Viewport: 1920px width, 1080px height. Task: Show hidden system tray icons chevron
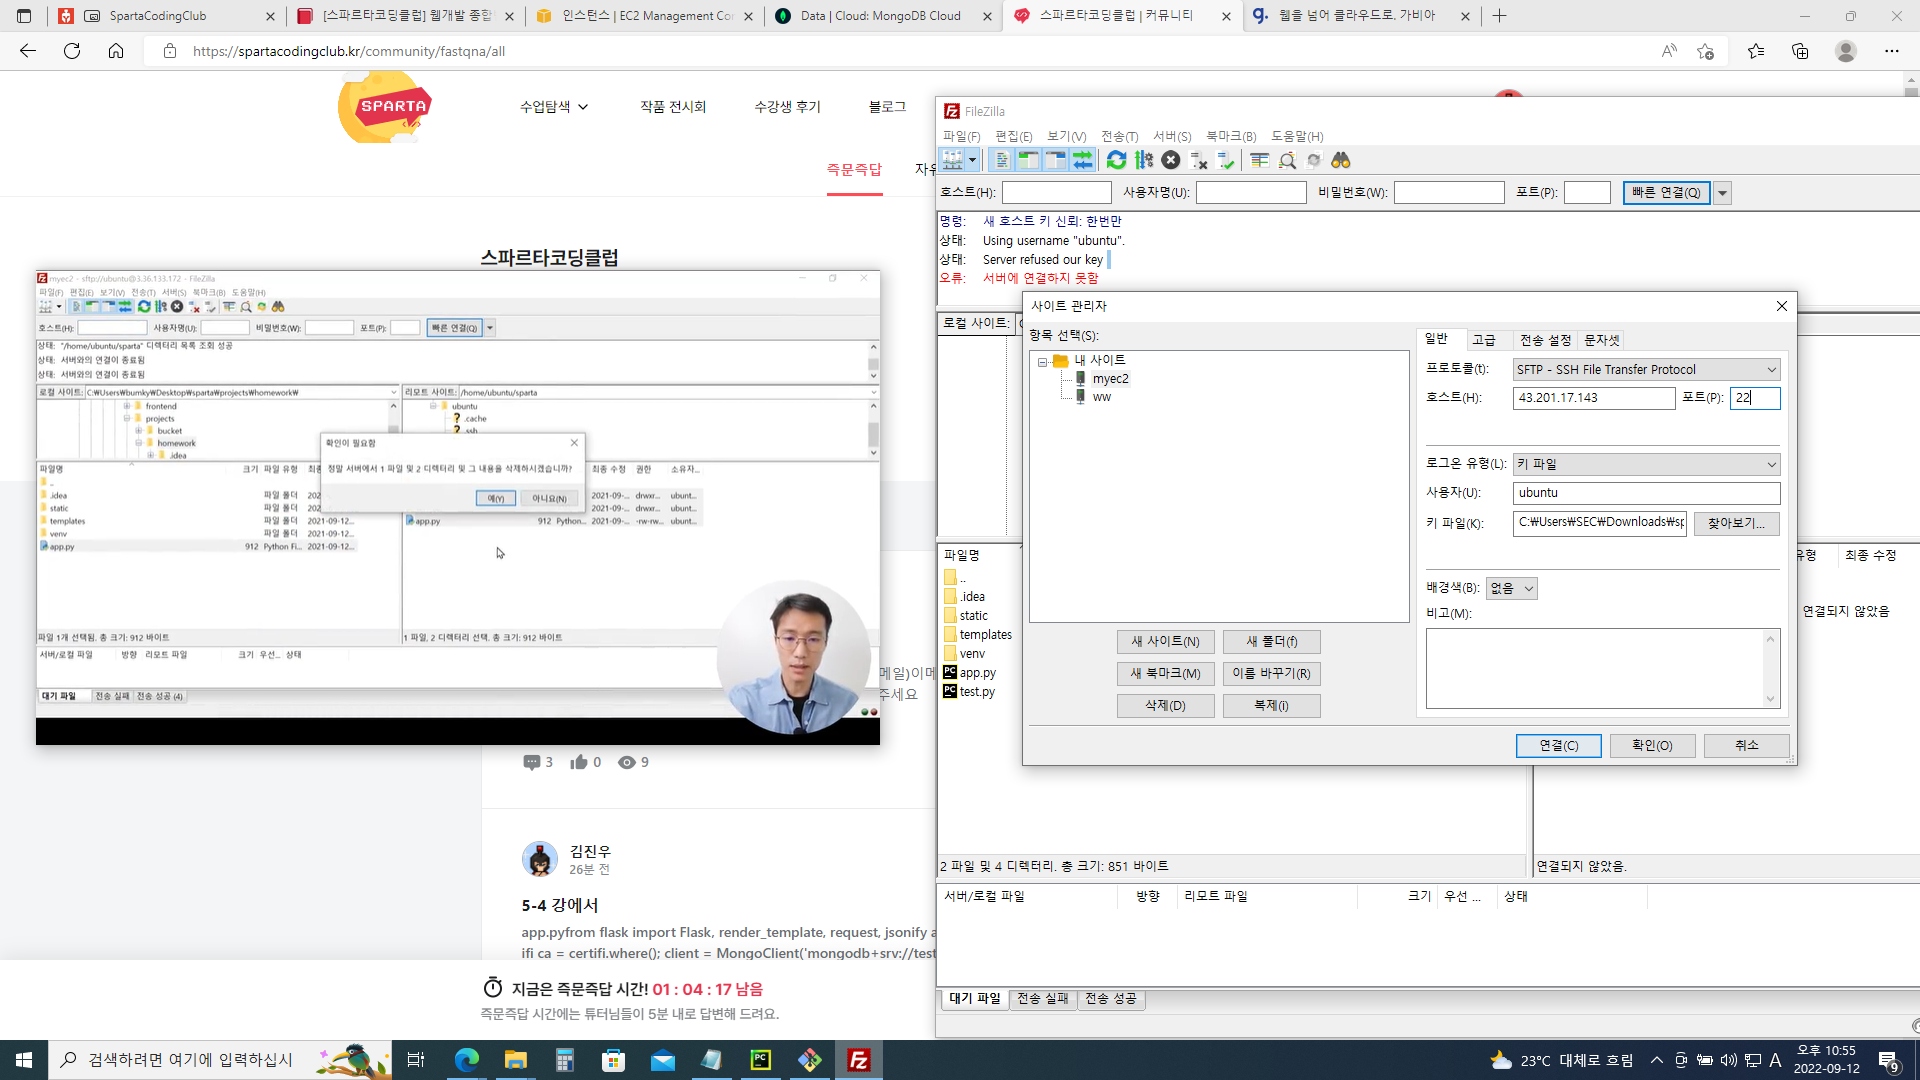(1657, 1060)
